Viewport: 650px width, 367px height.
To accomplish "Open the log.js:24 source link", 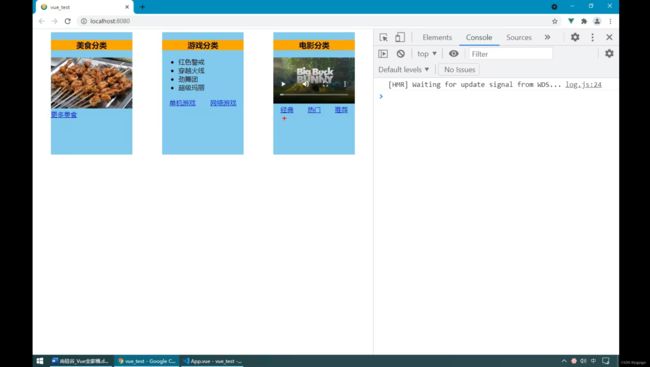I will point(583,85).
